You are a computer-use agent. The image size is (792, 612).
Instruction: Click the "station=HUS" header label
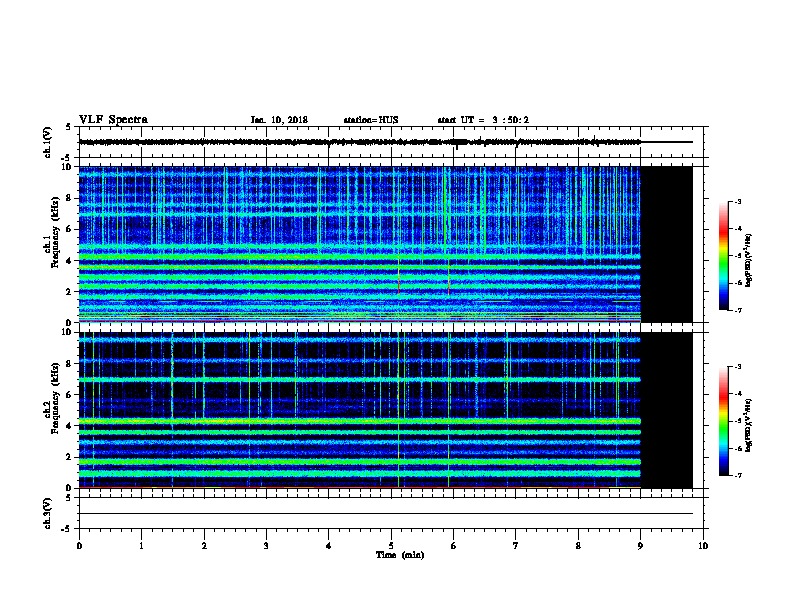[x=371, y=120]
